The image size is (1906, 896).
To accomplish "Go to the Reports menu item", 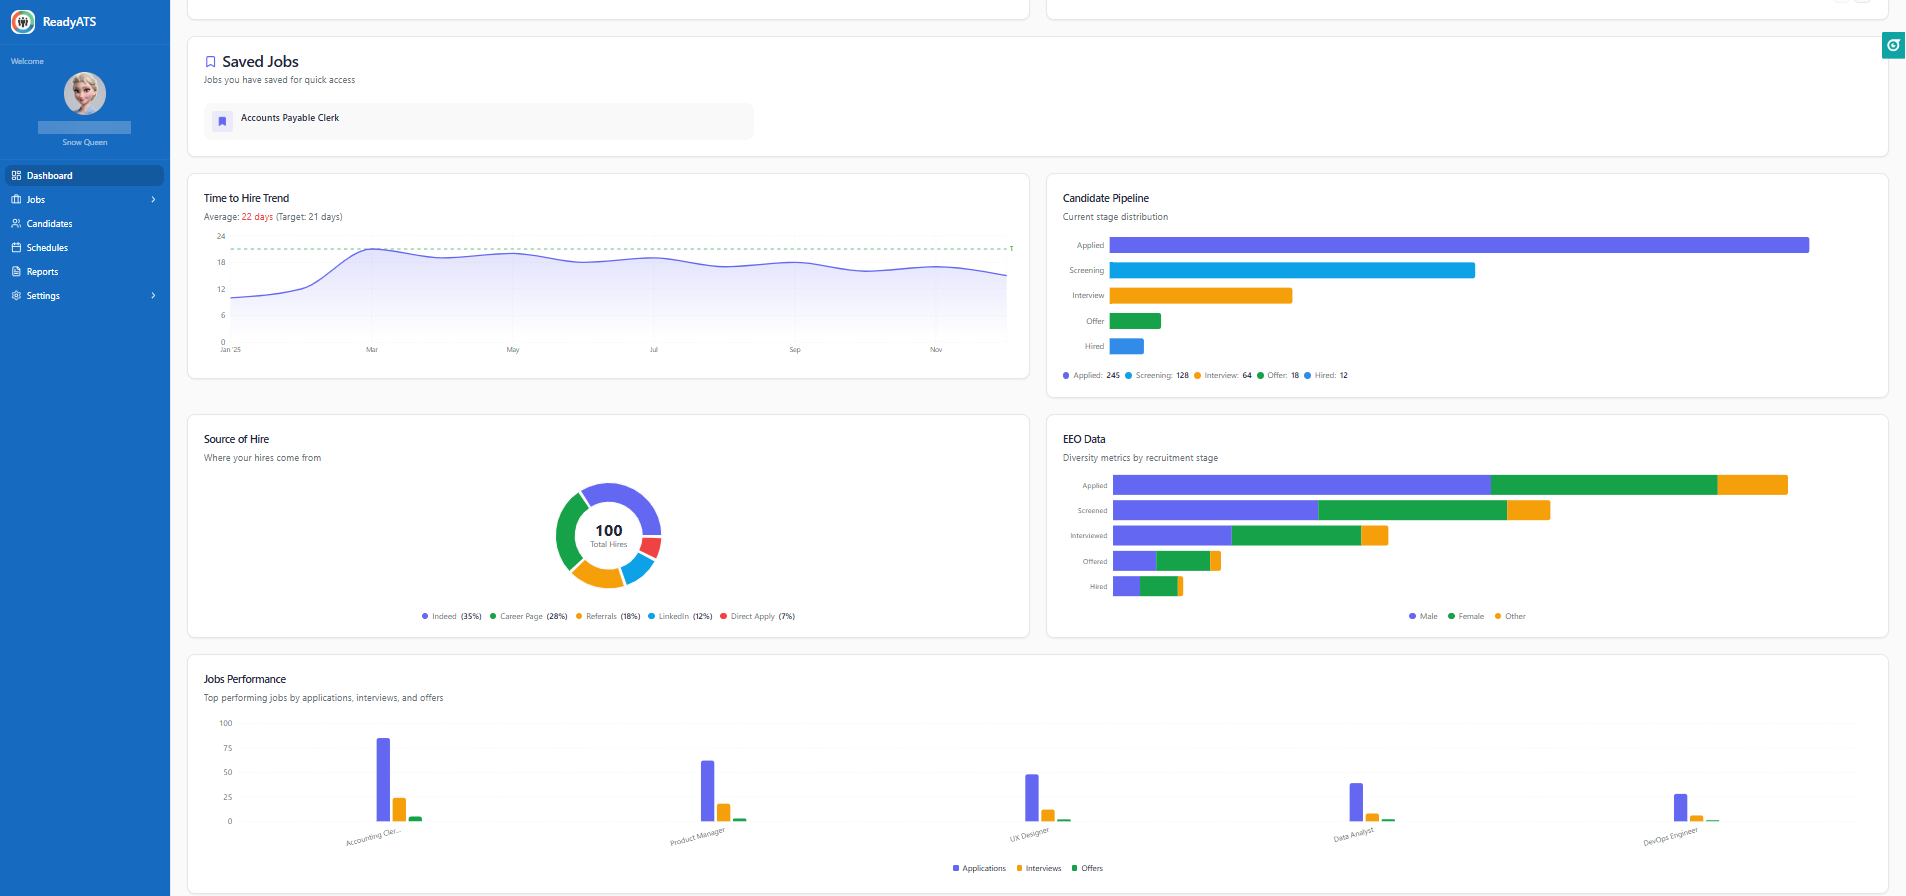I will coord(42,272).
